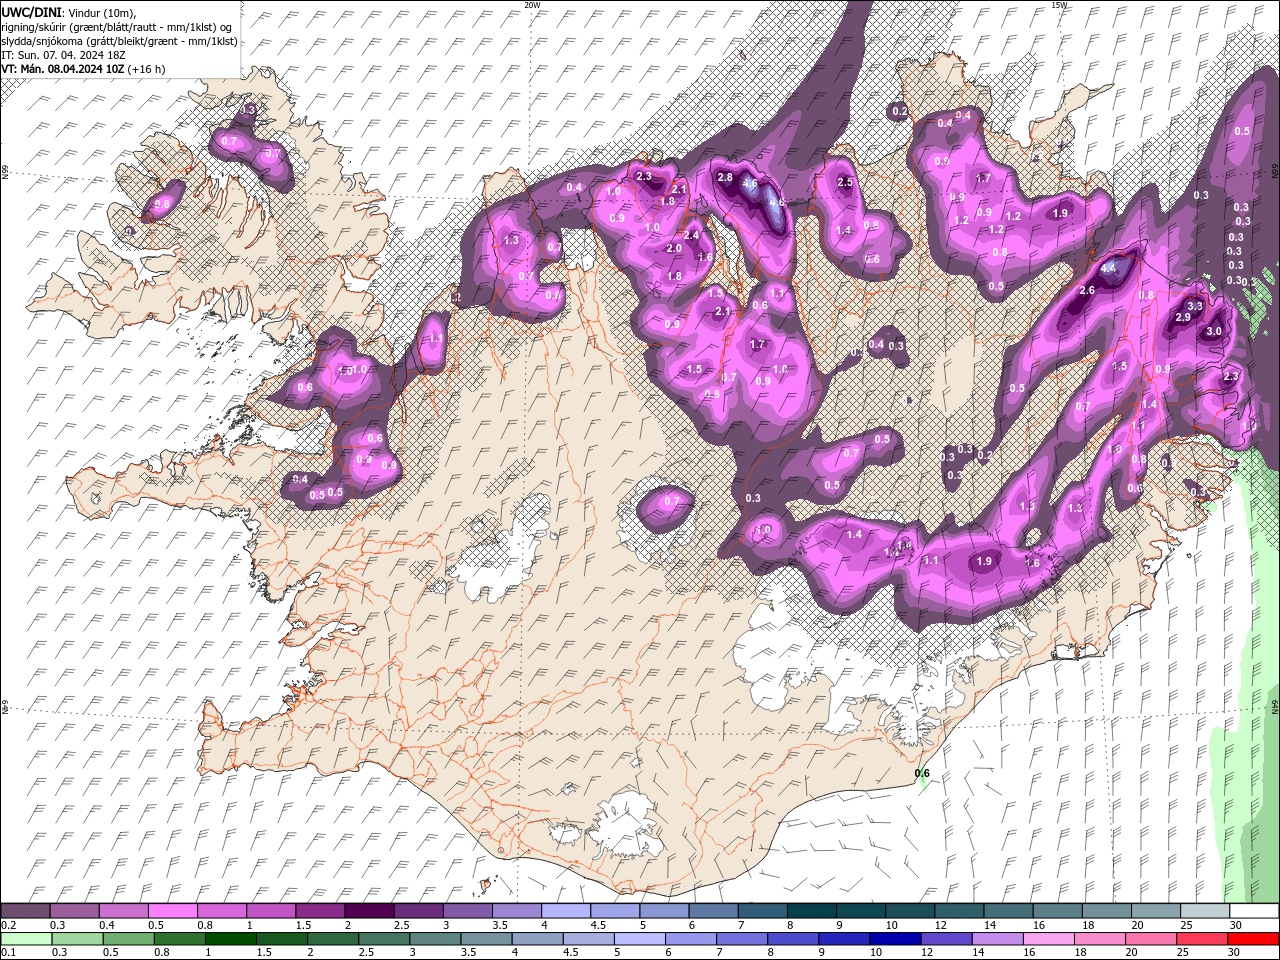Viewport: 1280px width, 960px height.
Task: Click the 2.6 snowfall value on the map
Action: click(x=1087, y=290)
